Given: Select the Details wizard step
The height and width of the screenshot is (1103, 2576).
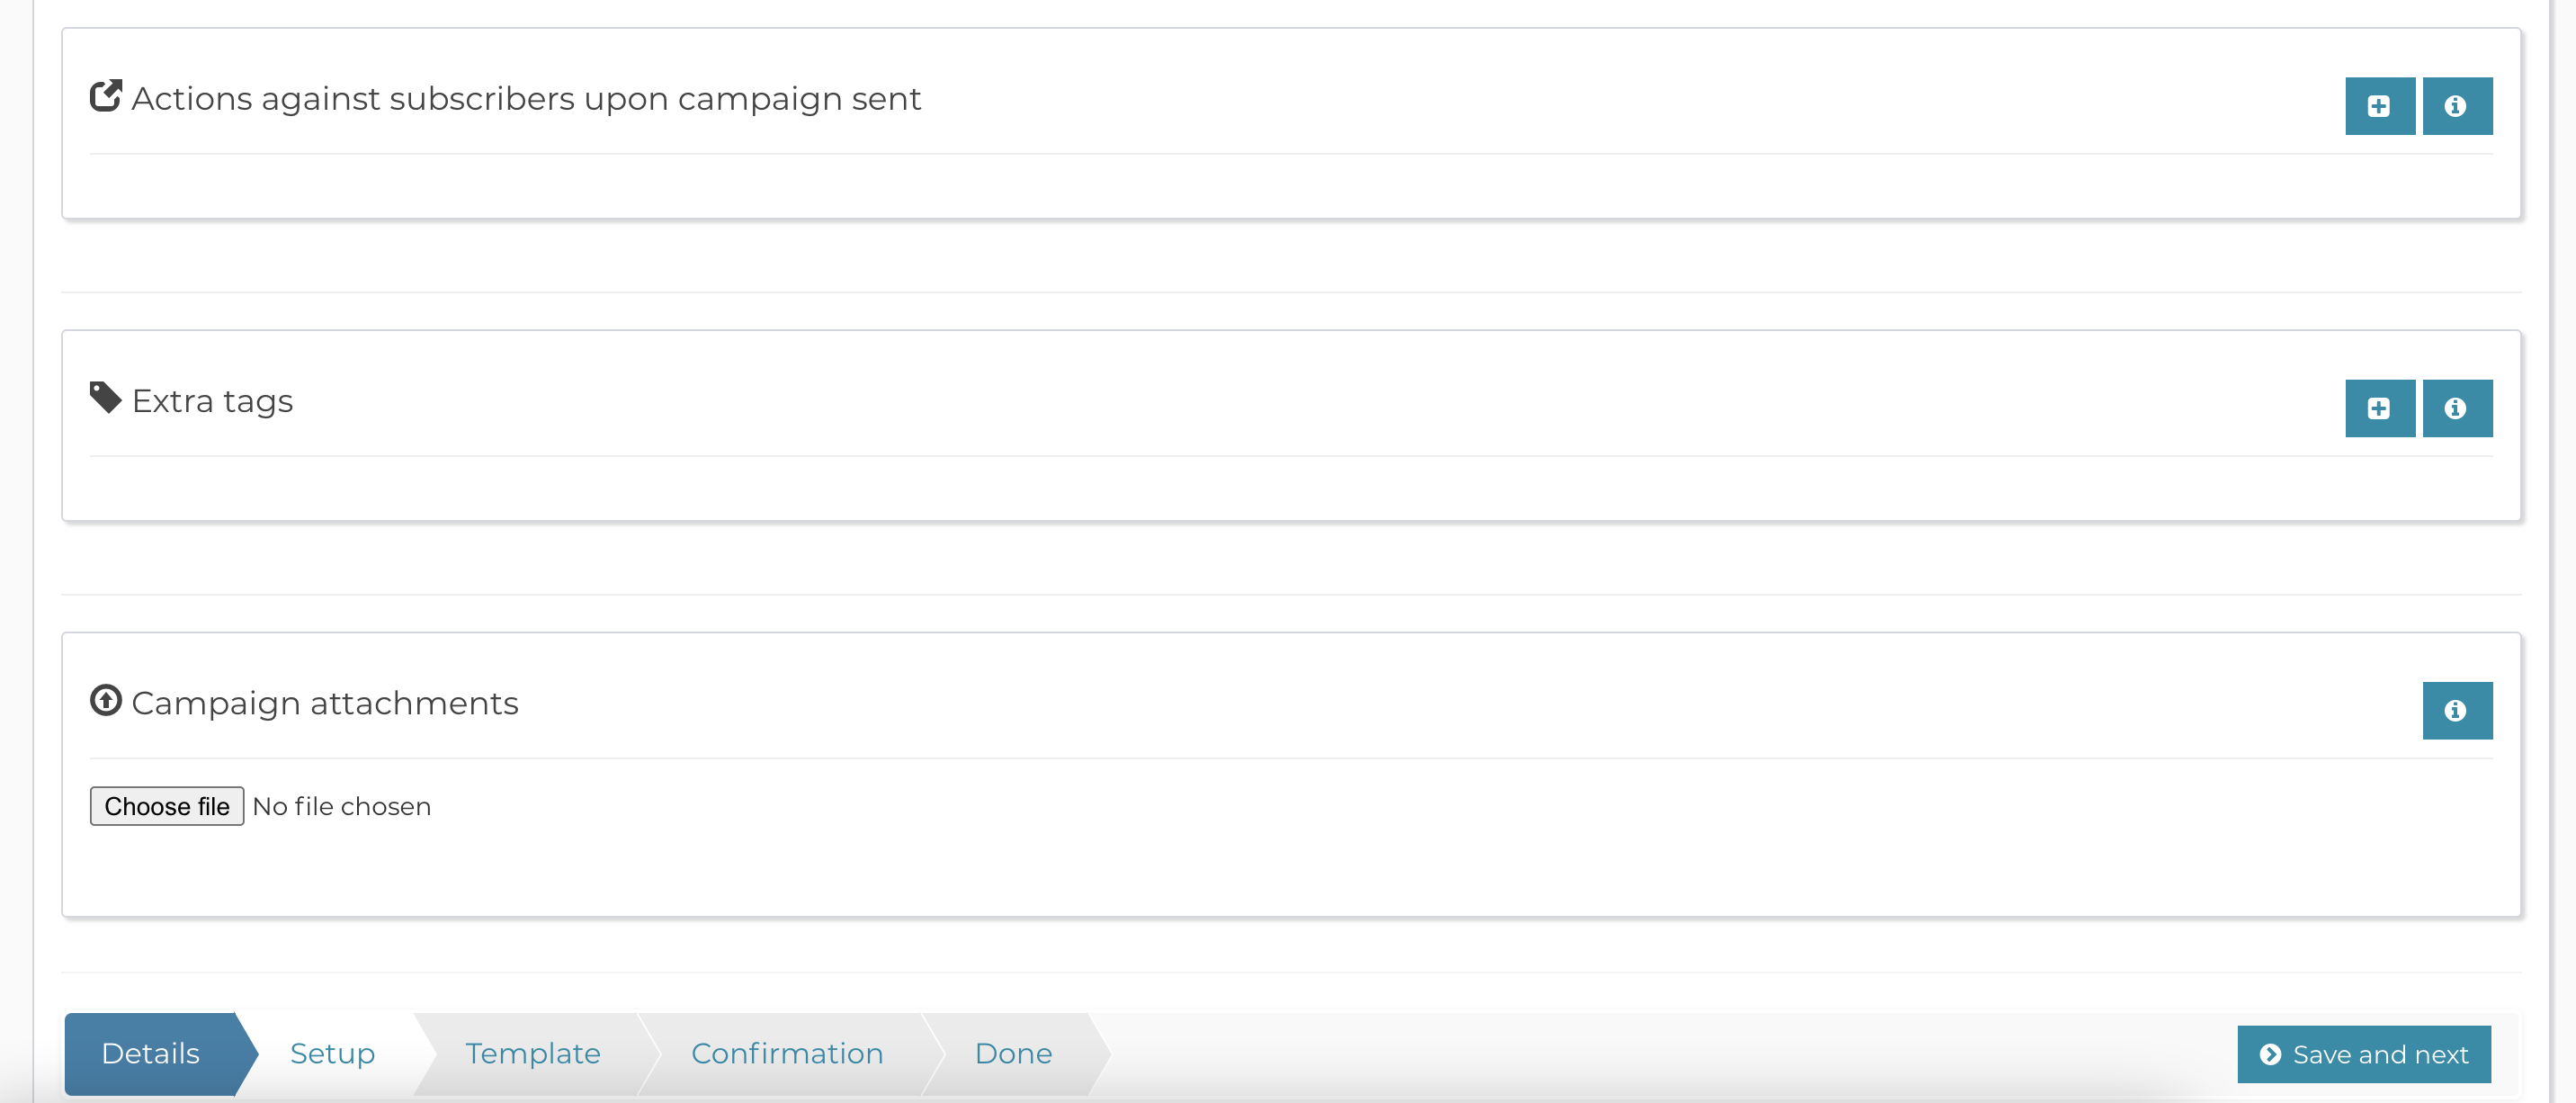Looking at the screenshot, I should pos(151,1053).
